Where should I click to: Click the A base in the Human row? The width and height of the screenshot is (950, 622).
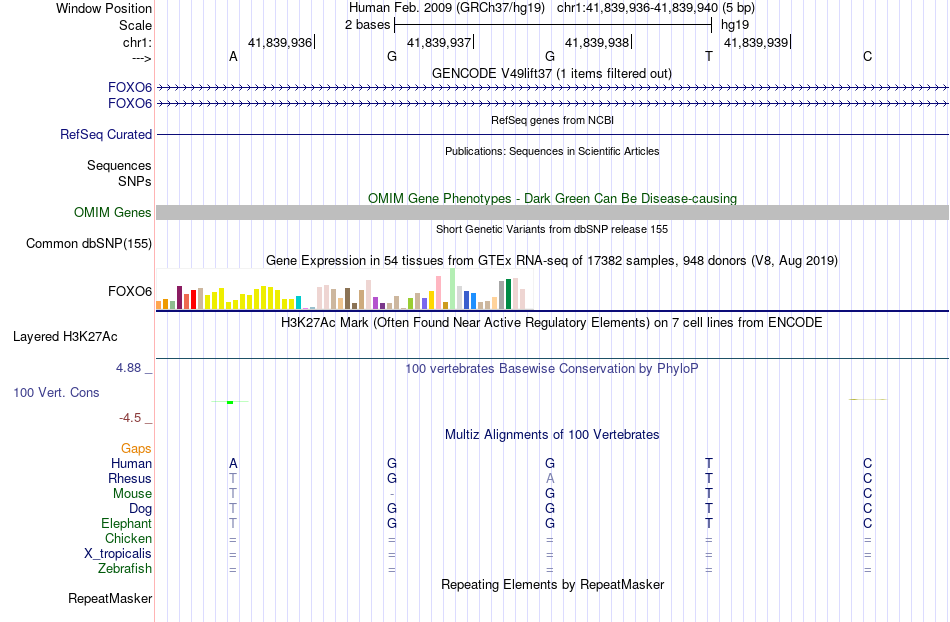click(x=233, y=463)
